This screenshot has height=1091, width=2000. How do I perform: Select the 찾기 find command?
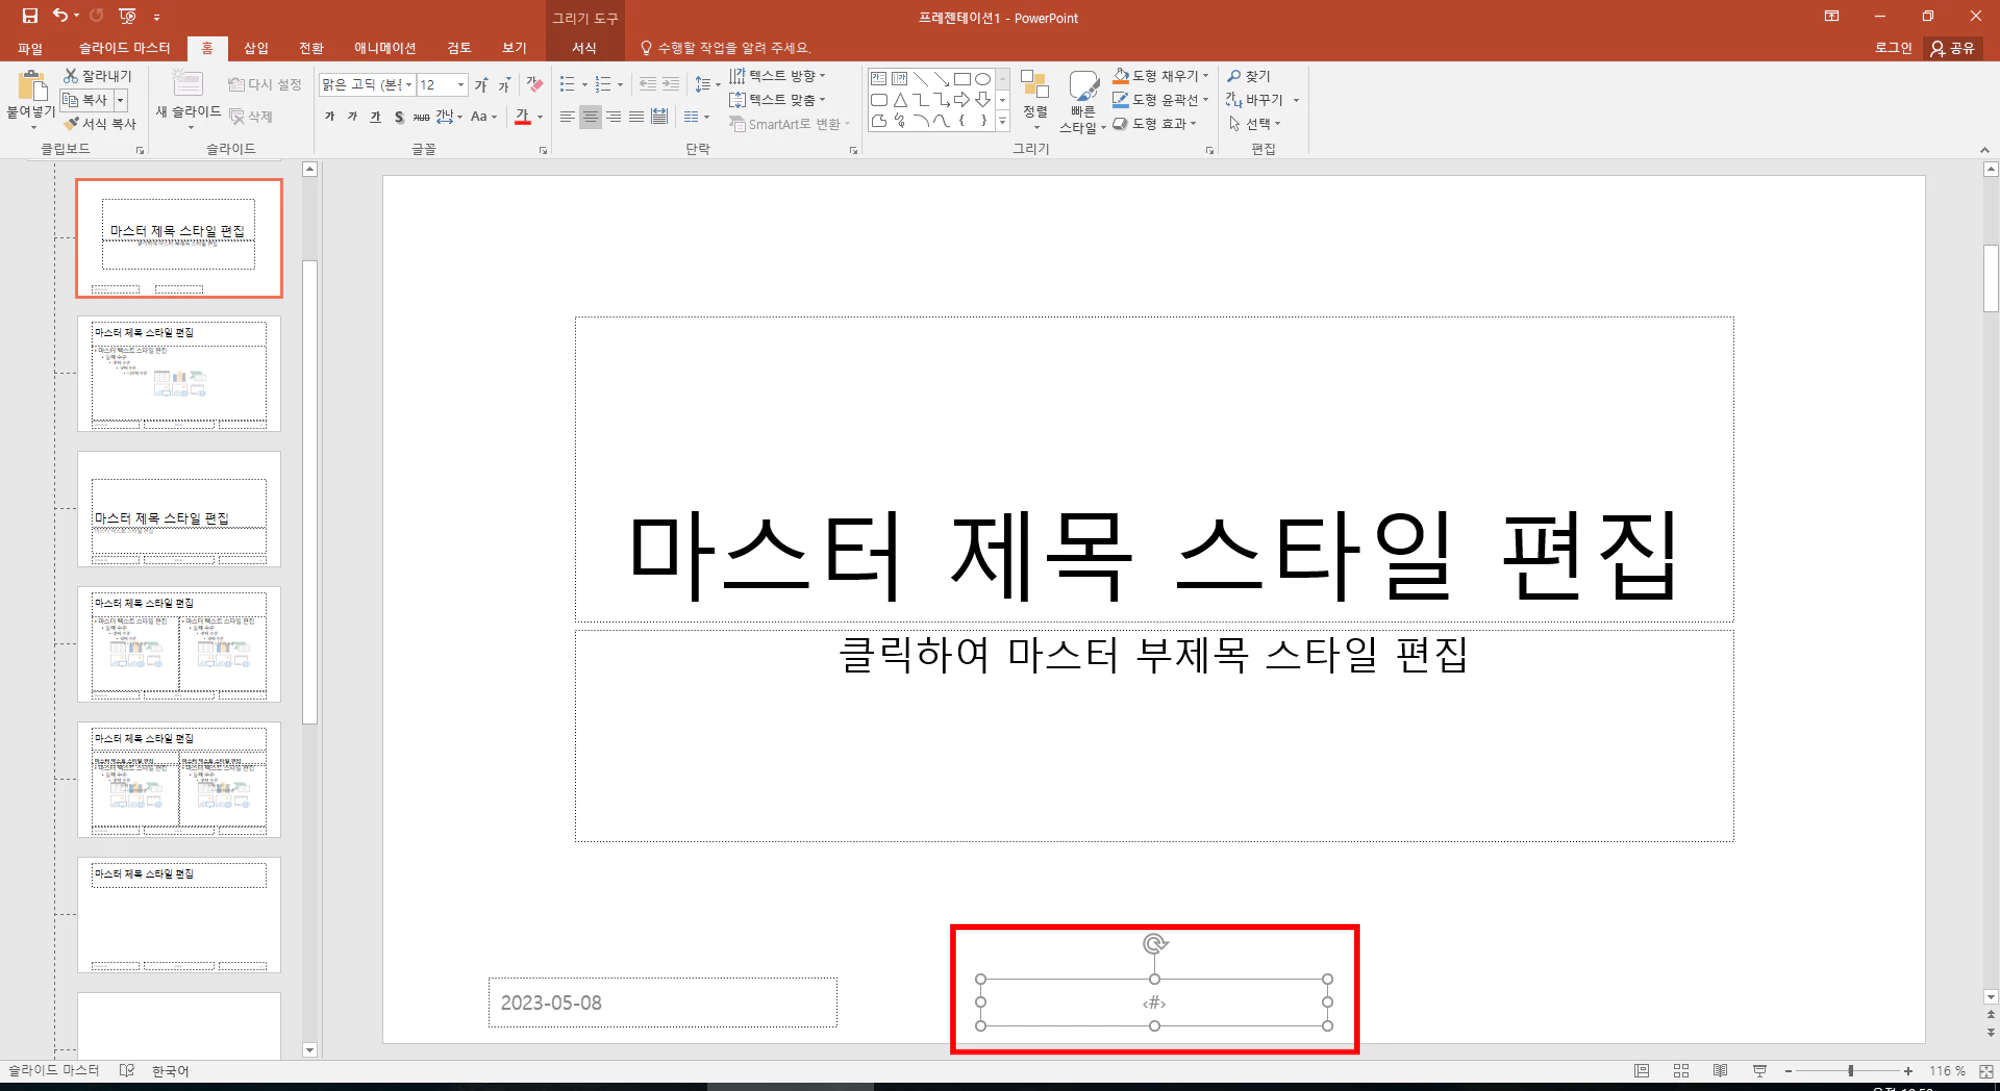coord(1250,75)
